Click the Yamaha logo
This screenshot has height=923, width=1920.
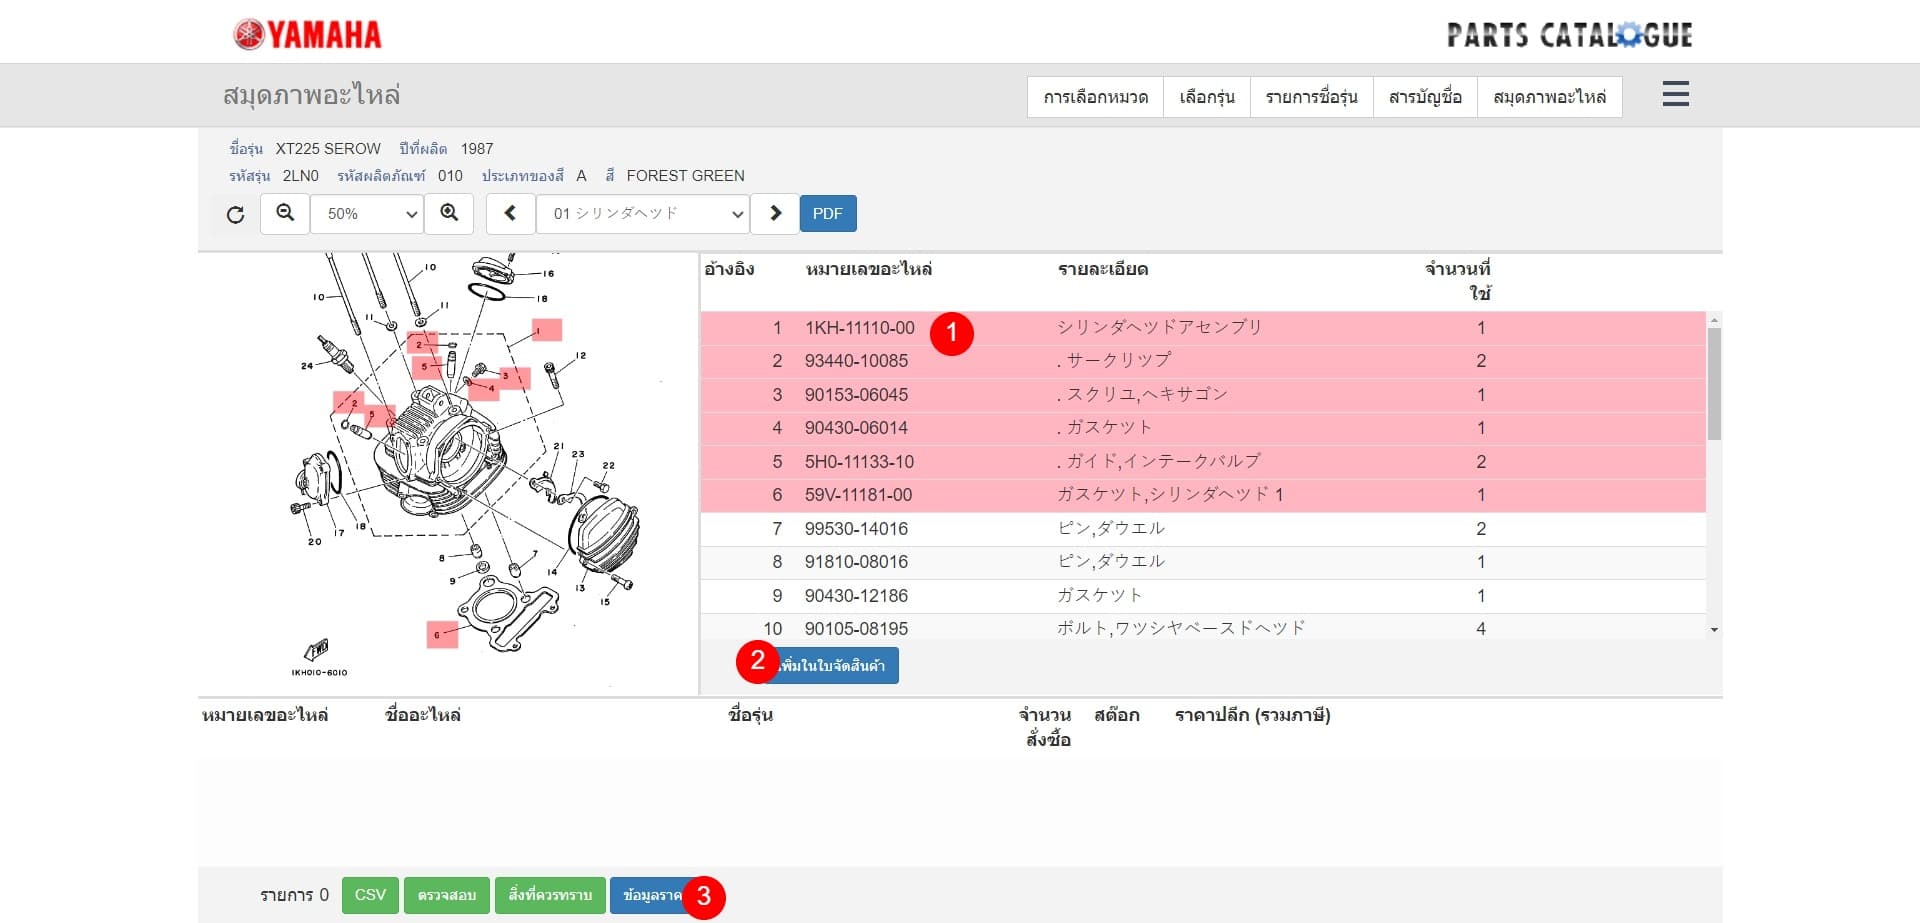click(x=308, y=35)
